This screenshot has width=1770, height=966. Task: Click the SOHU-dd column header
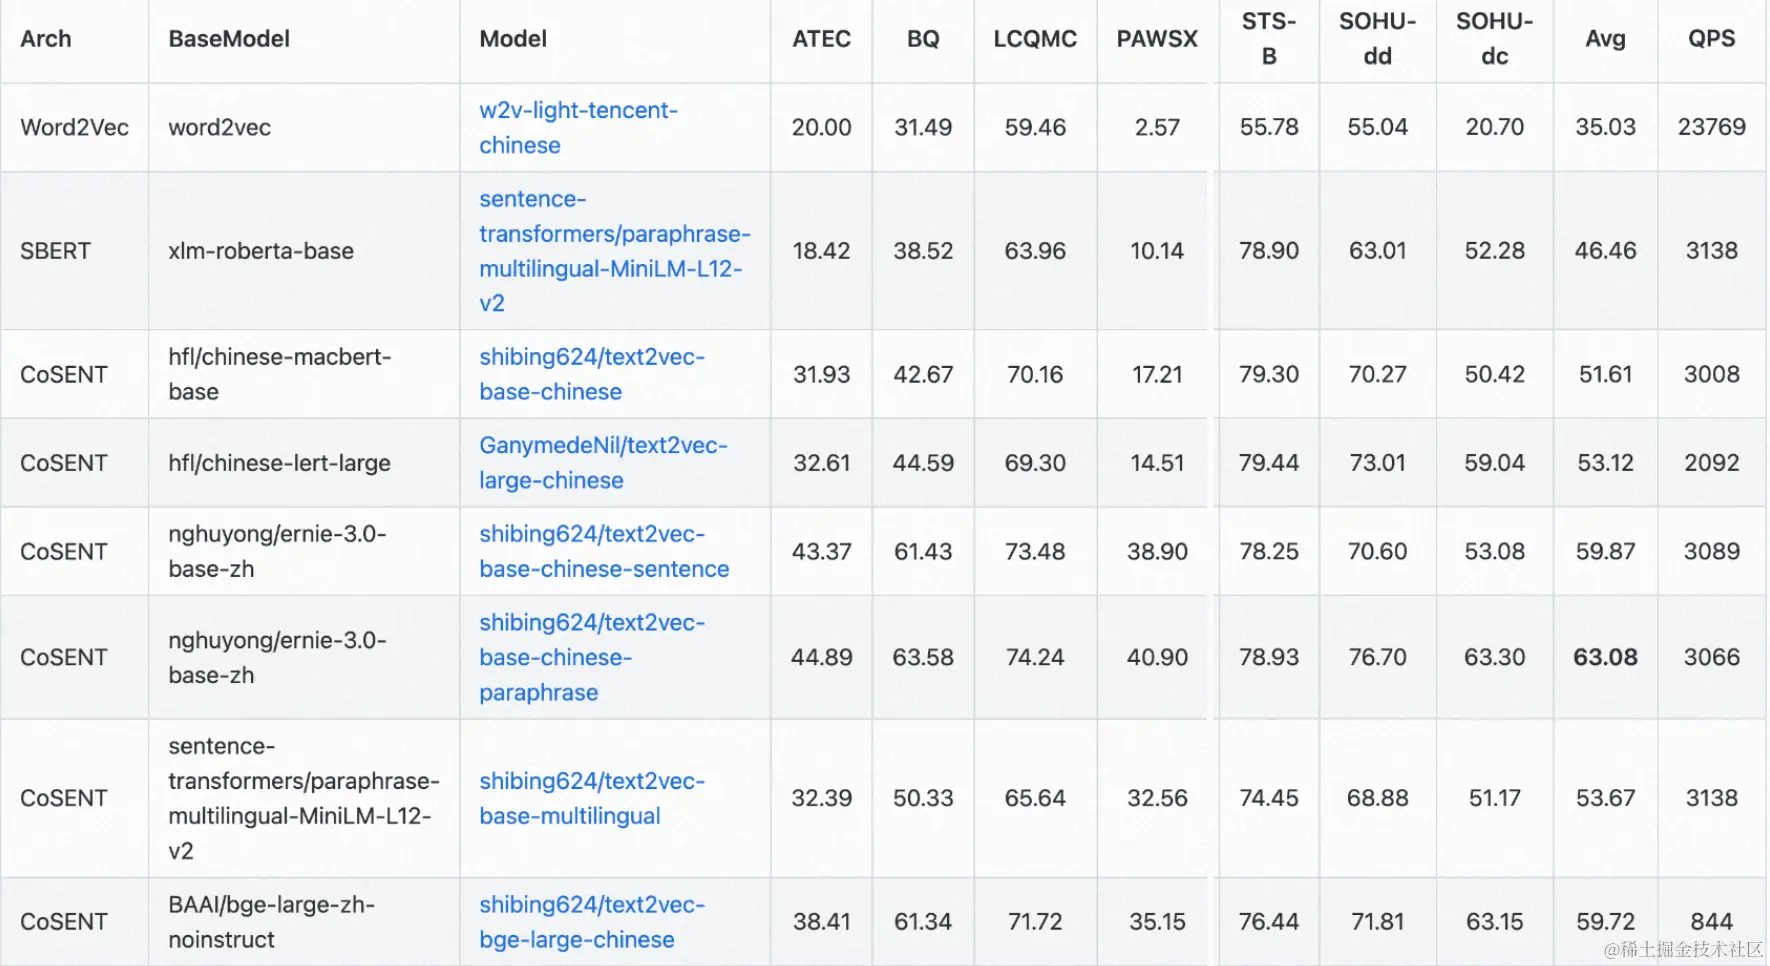(1378, 39)
